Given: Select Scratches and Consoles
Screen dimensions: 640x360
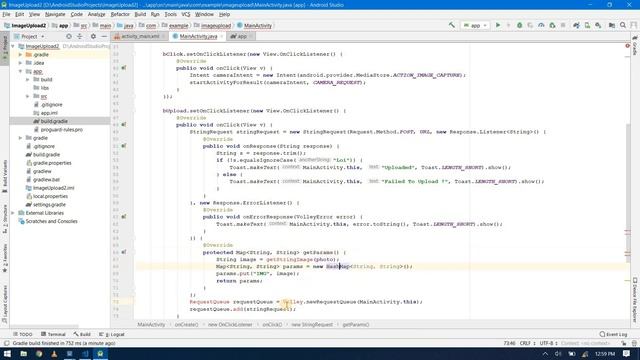Looking at the screenshot, I should [51, 221].
